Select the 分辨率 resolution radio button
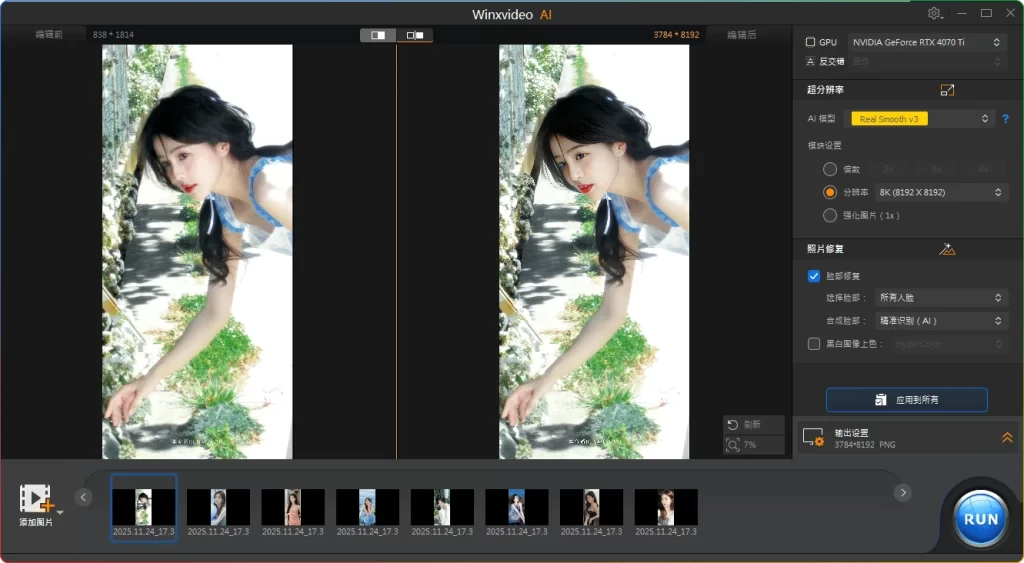This screenshot has width=1024, height=563. (830, 192)
